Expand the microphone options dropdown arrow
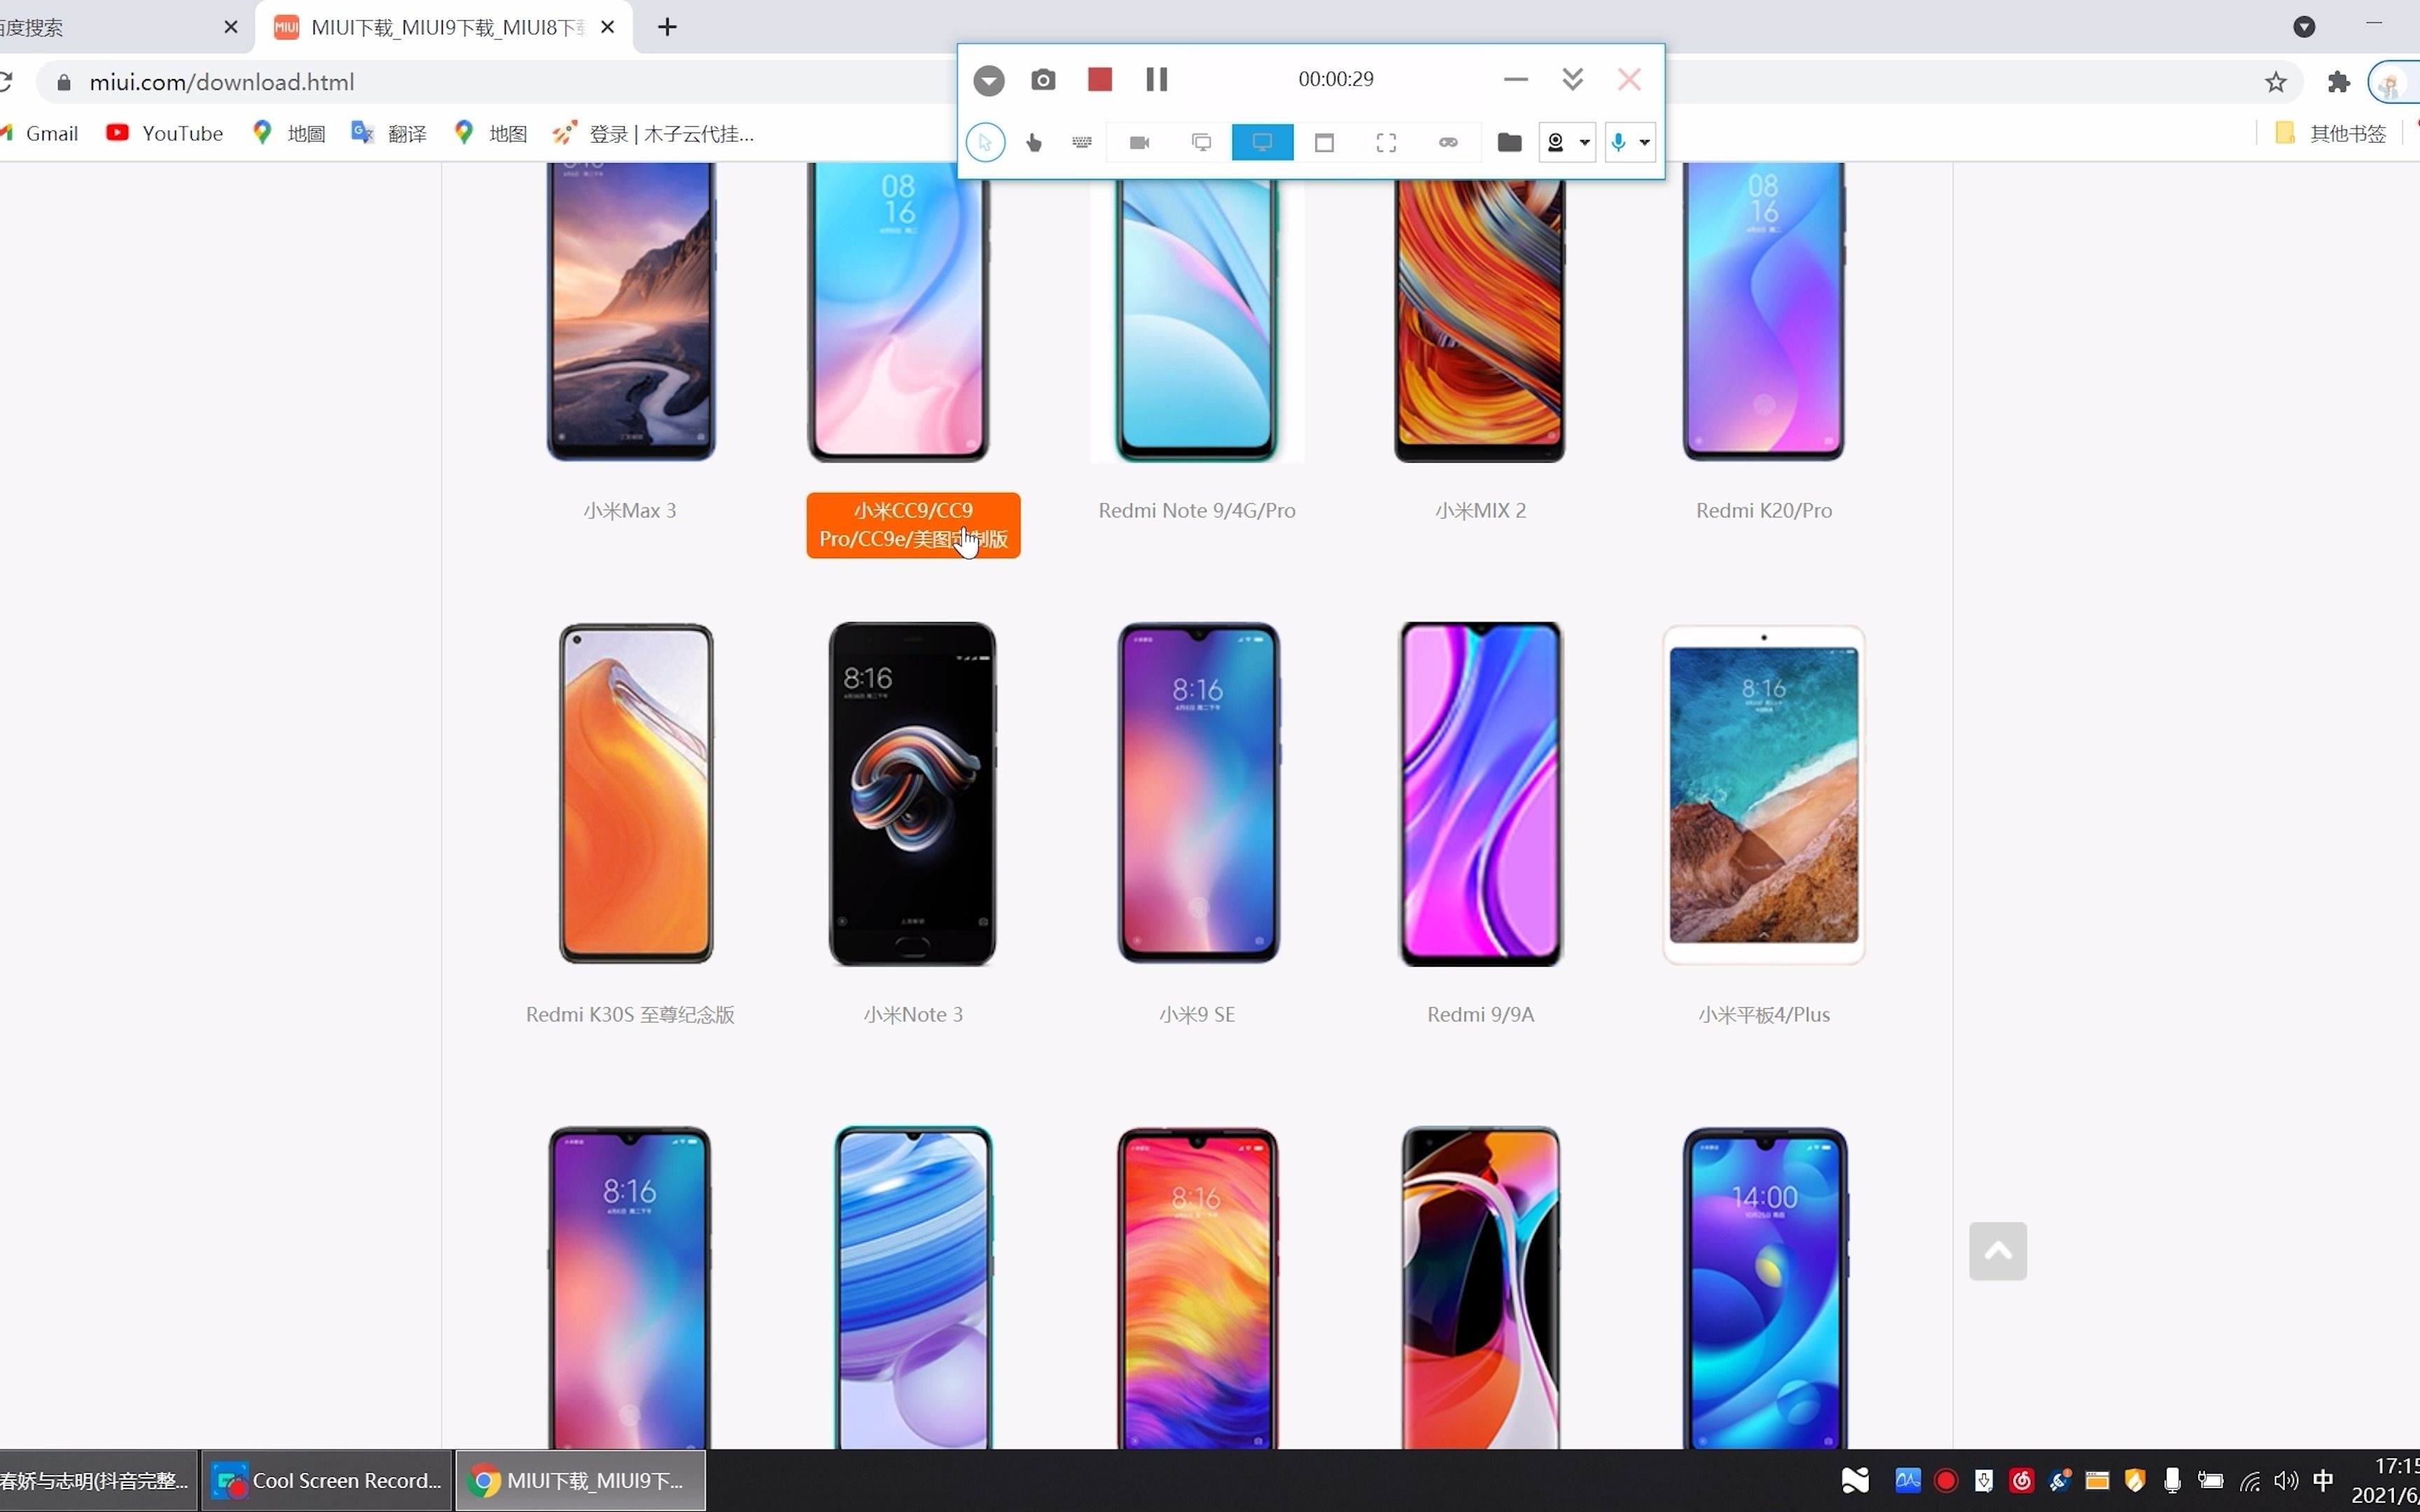 click(1644, 143)
